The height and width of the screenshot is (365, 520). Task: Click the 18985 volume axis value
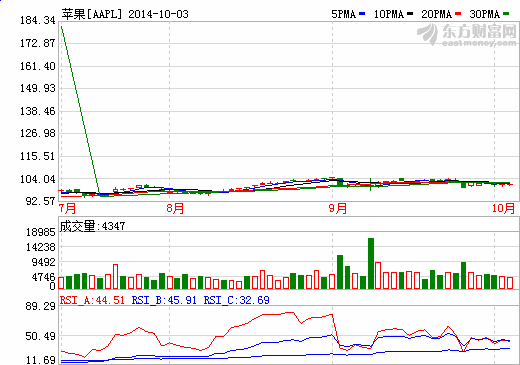(41, 232)
